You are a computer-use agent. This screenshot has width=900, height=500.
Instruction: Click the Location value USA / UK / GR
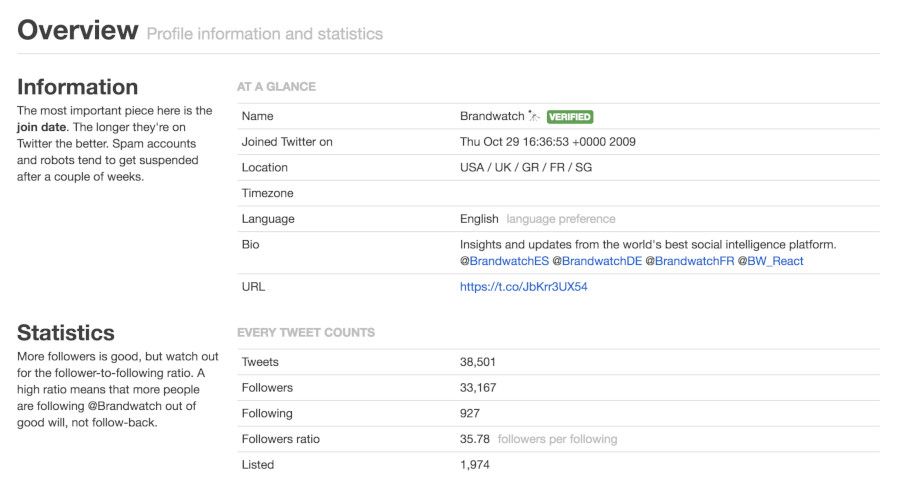(525, 168)
